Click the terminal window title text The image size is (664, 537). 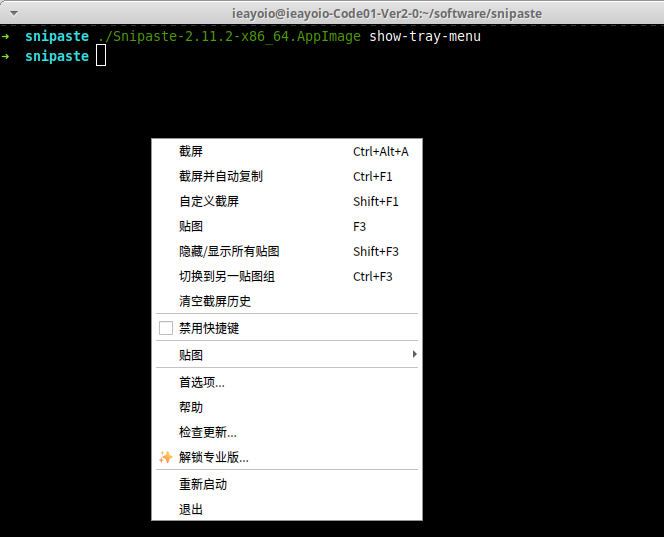point(387,14)
